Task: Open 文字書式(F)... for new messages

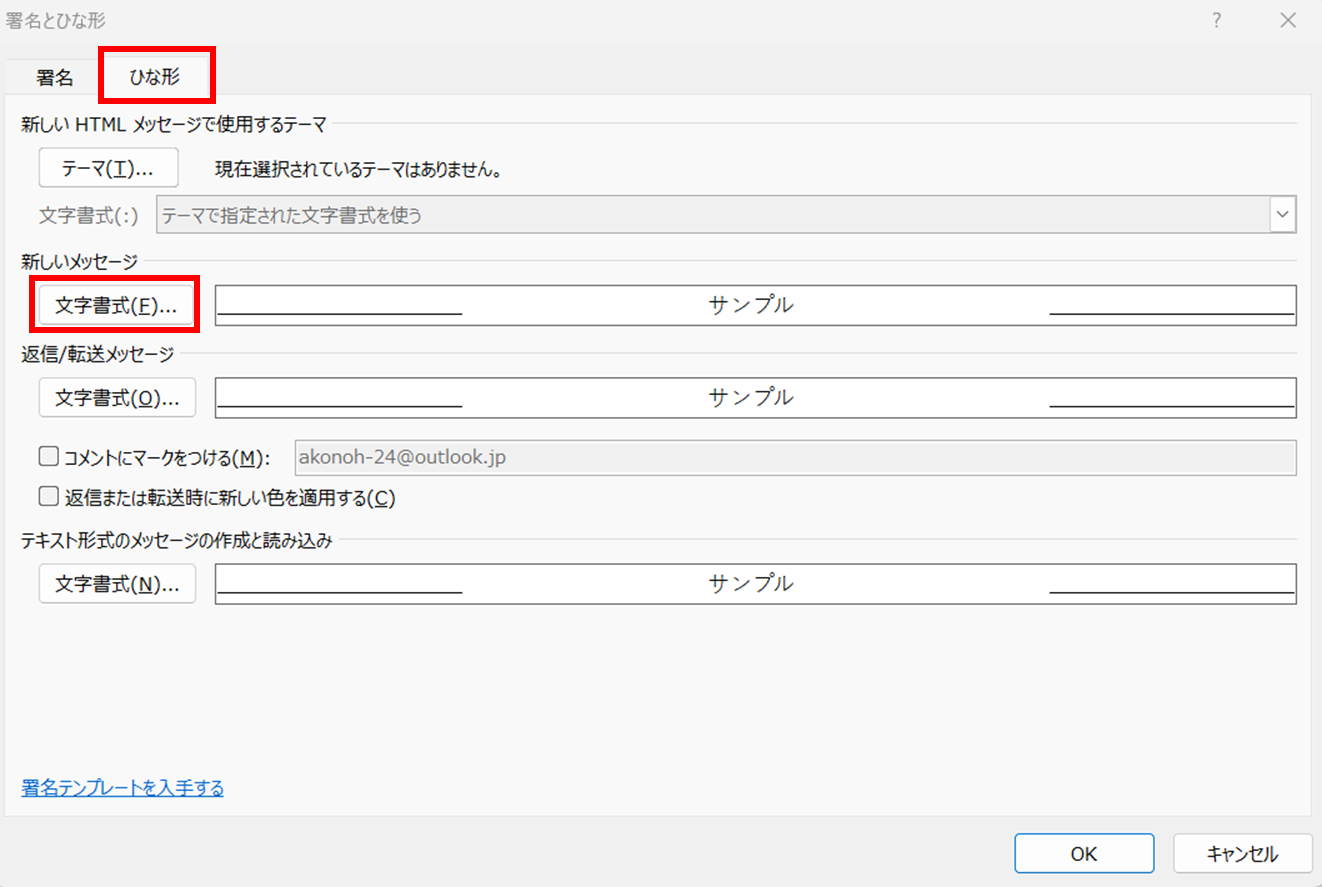Action: pos(116,306)
